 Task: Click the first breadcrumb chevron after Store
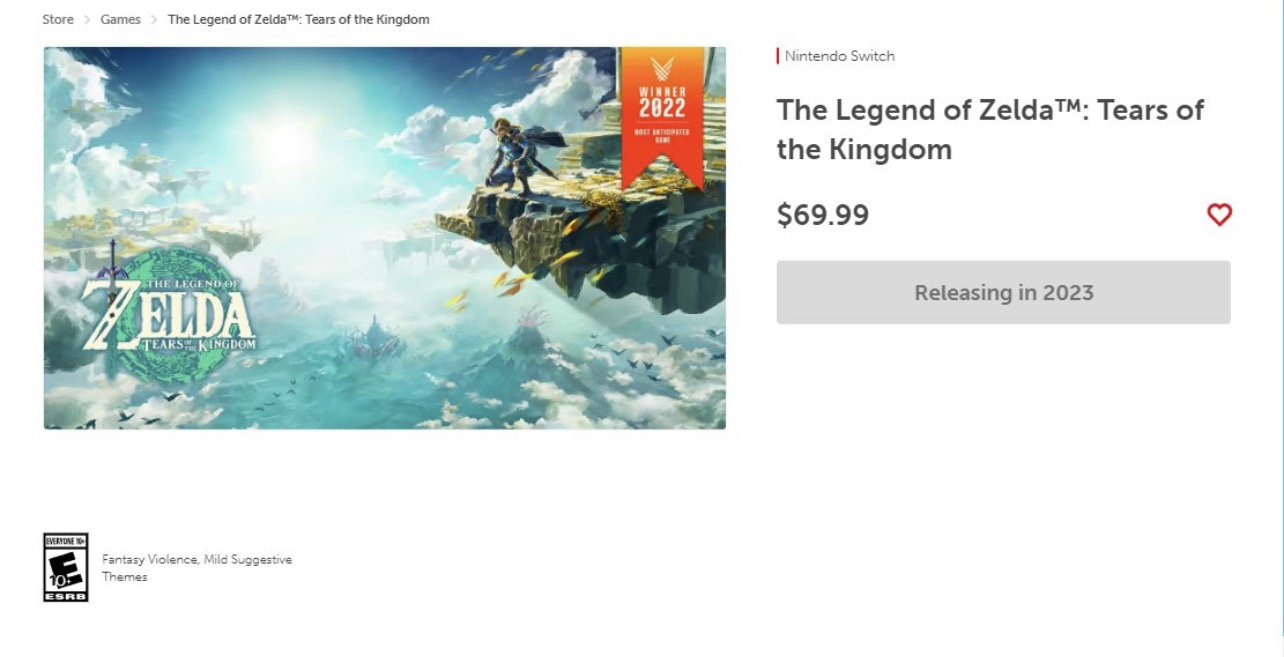[87, 20]
